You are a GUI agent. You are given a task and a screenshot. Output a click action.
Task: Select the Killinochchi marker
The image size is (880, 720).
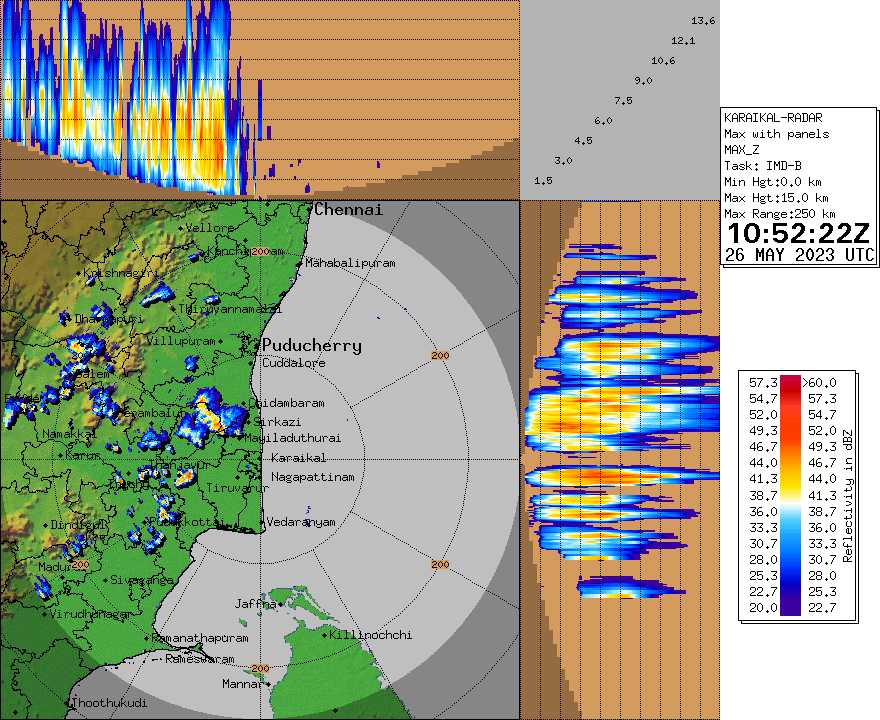coord(325,635)
